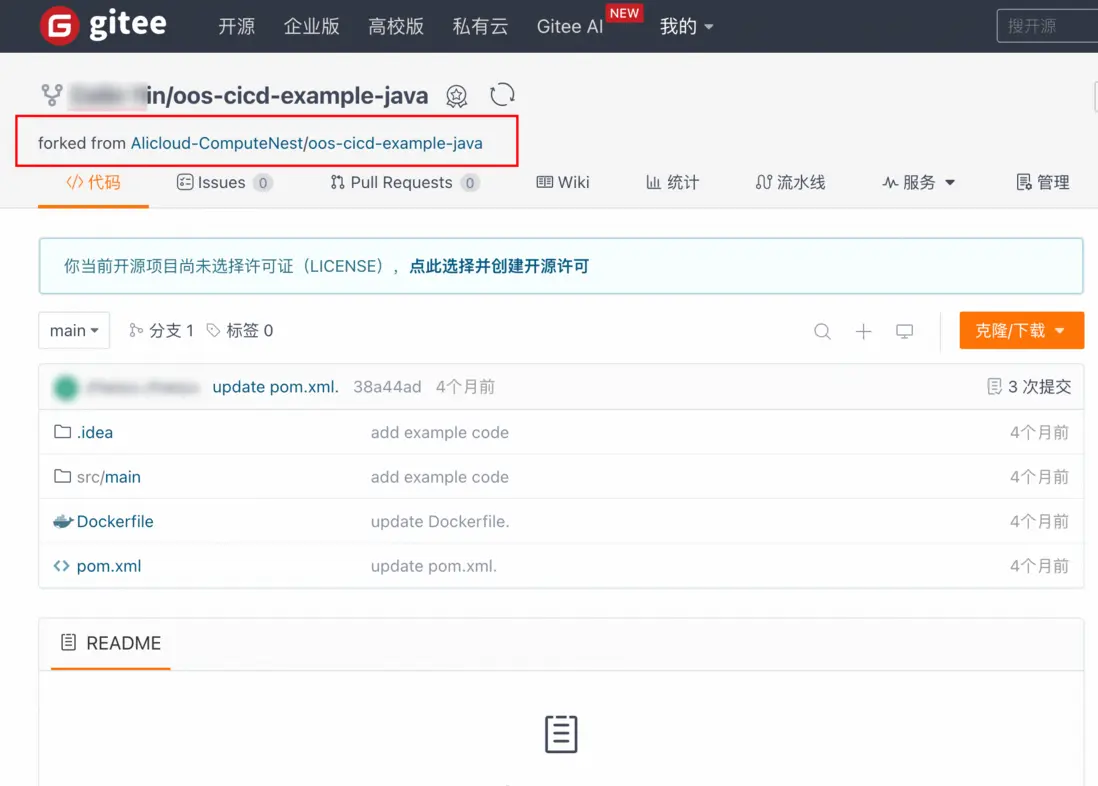Screen dimensions: 1098x786
Task: Open 高校版 in top navigation
Action: 396,27
